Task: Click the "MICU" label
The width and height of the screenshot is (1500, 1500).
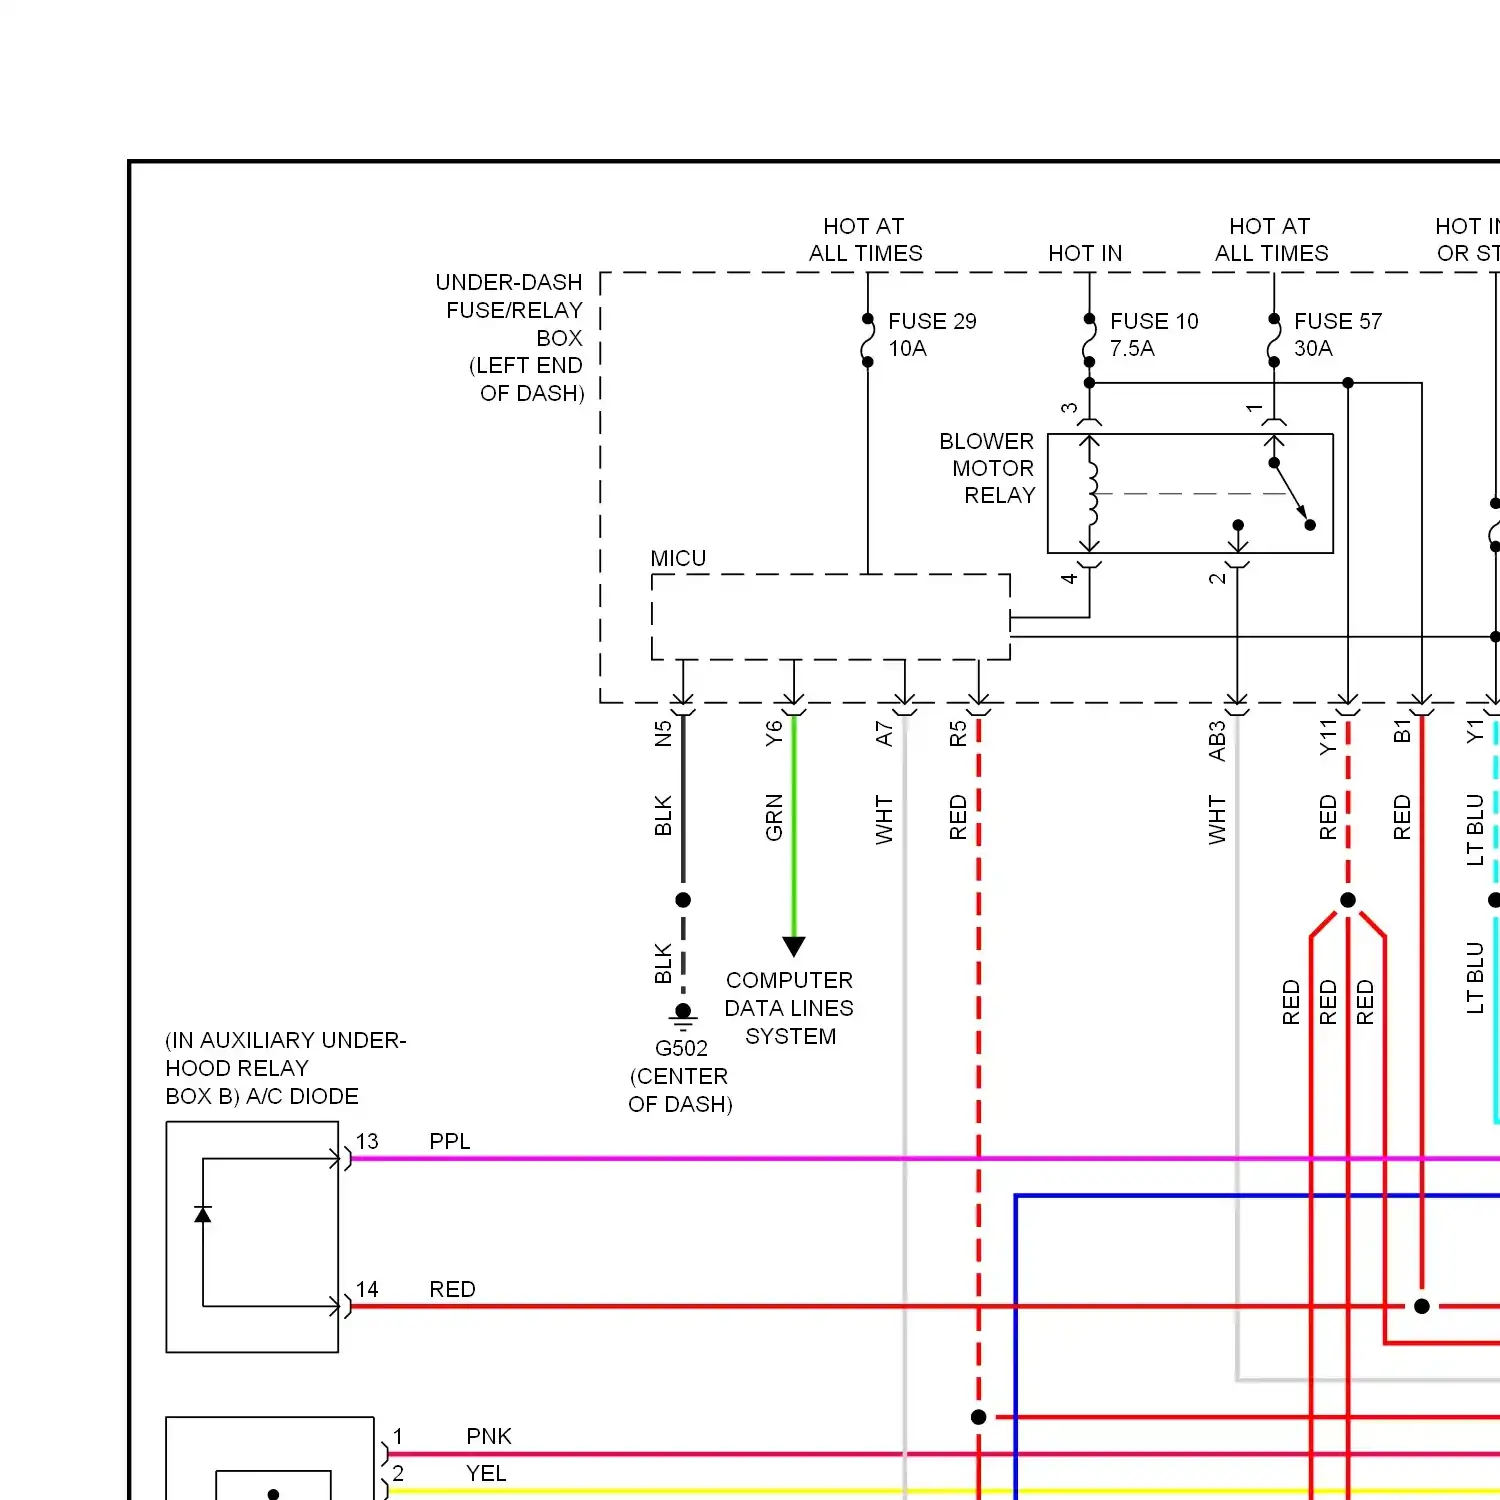Action: (678, 558)
